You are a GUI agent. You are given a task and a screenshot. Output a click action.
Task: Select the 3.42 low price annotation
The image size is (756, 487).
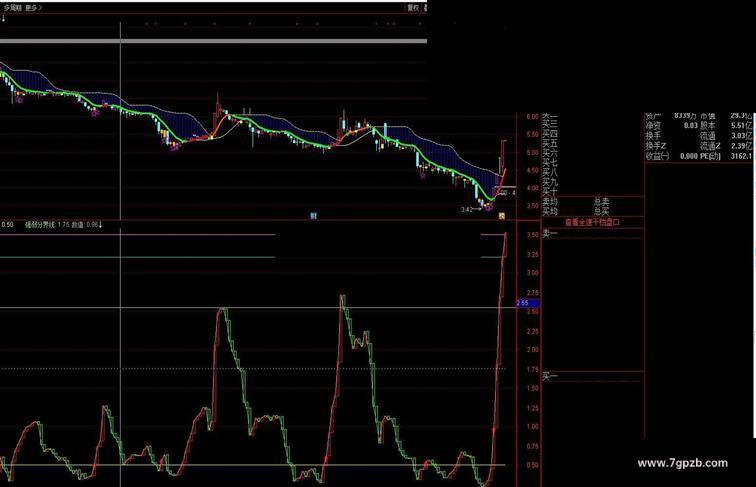coord(466,209)
